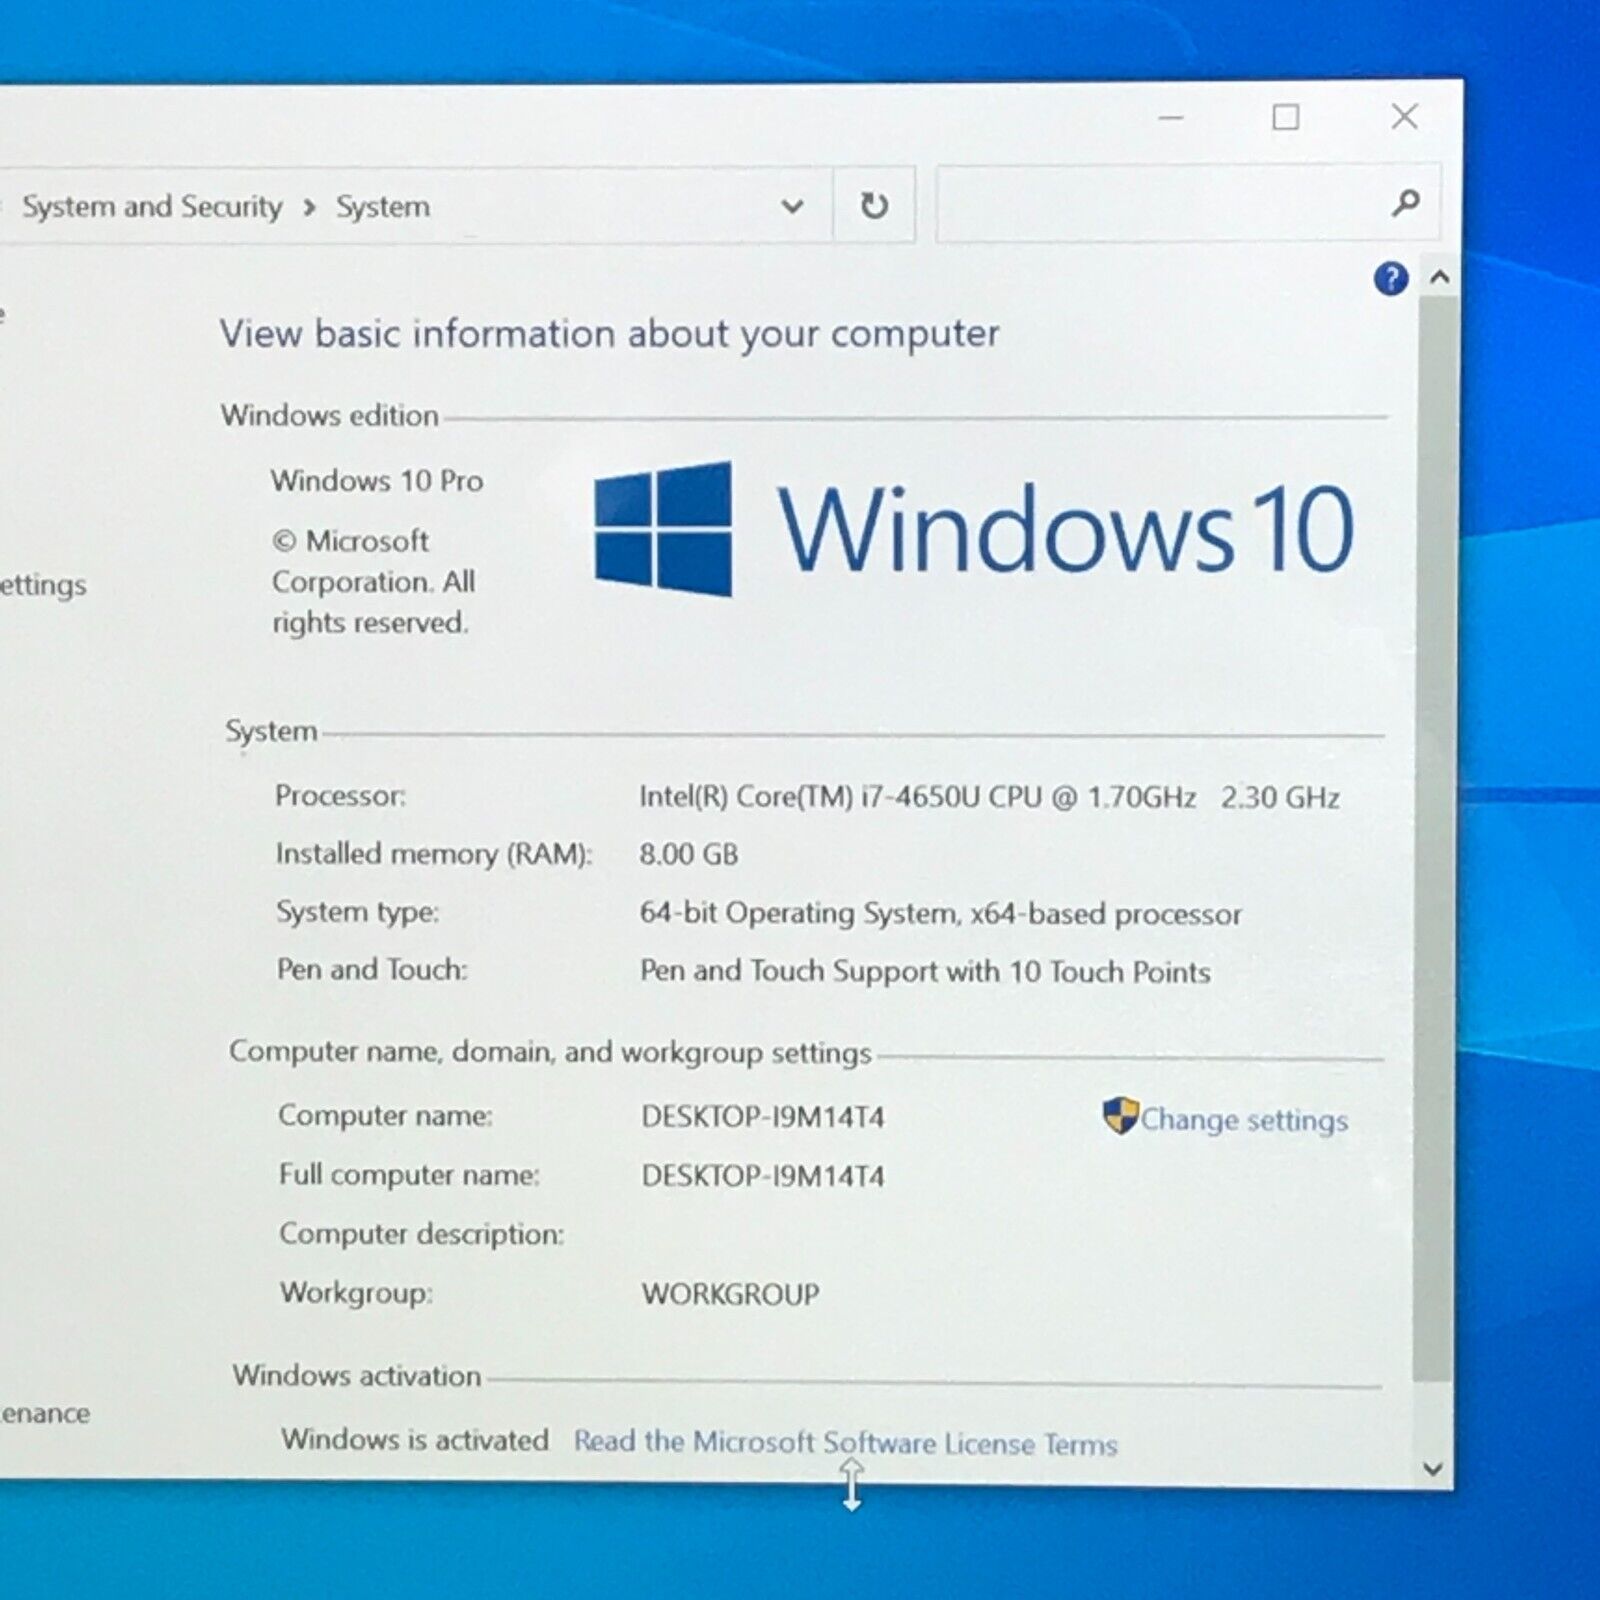
Task: Click the Full computer name value
Action: coord(763,1176)
